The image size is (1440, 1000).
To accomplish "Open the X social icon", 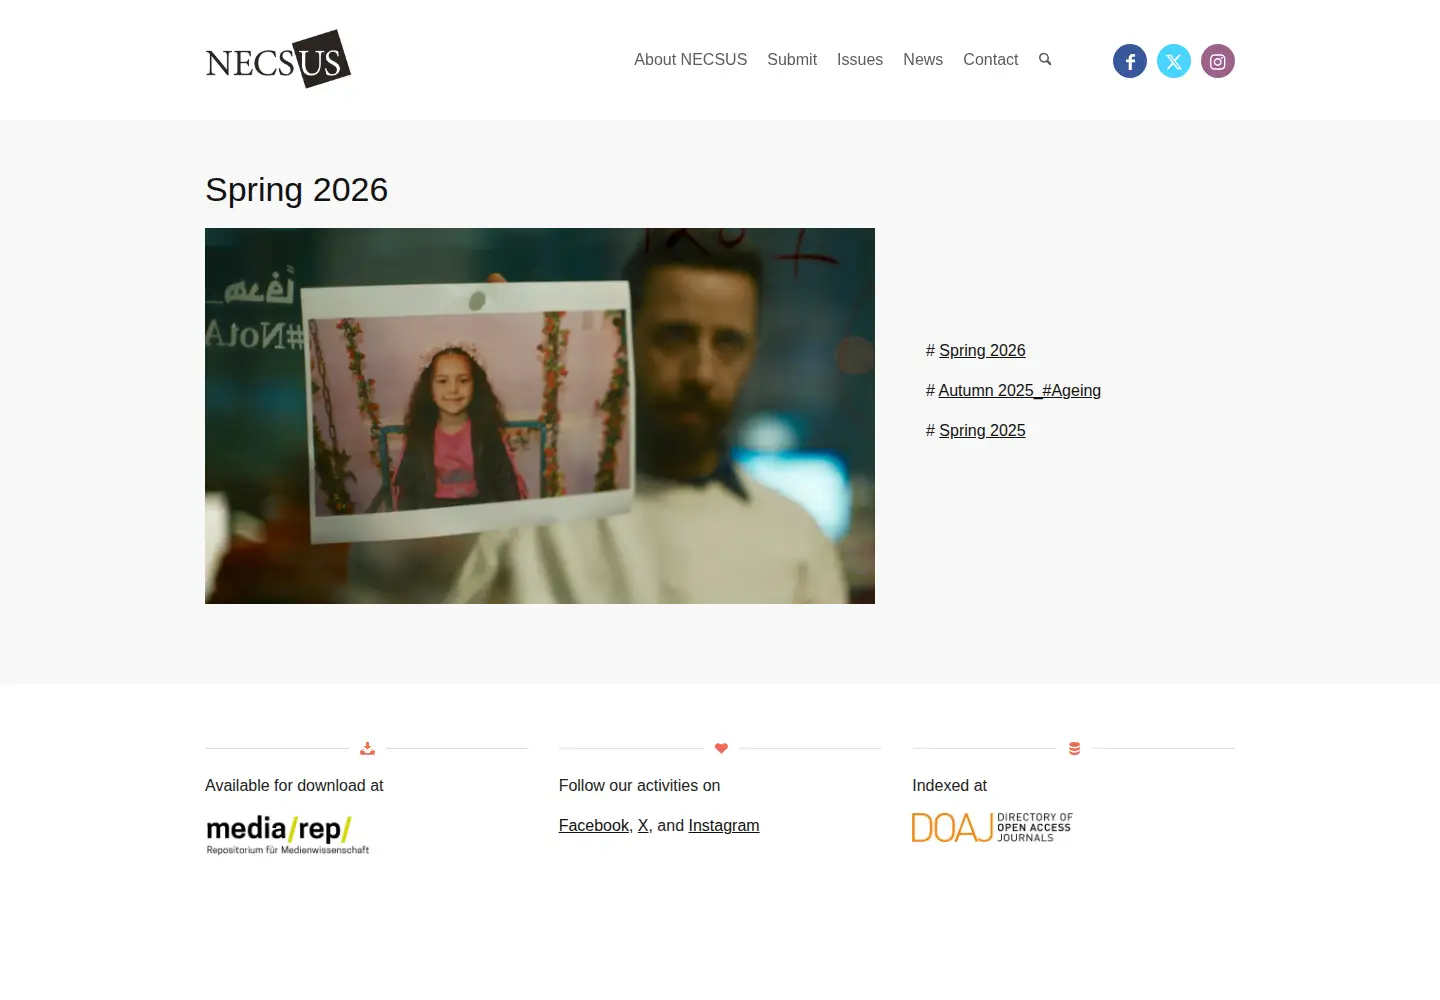I will pos(1174,61).
